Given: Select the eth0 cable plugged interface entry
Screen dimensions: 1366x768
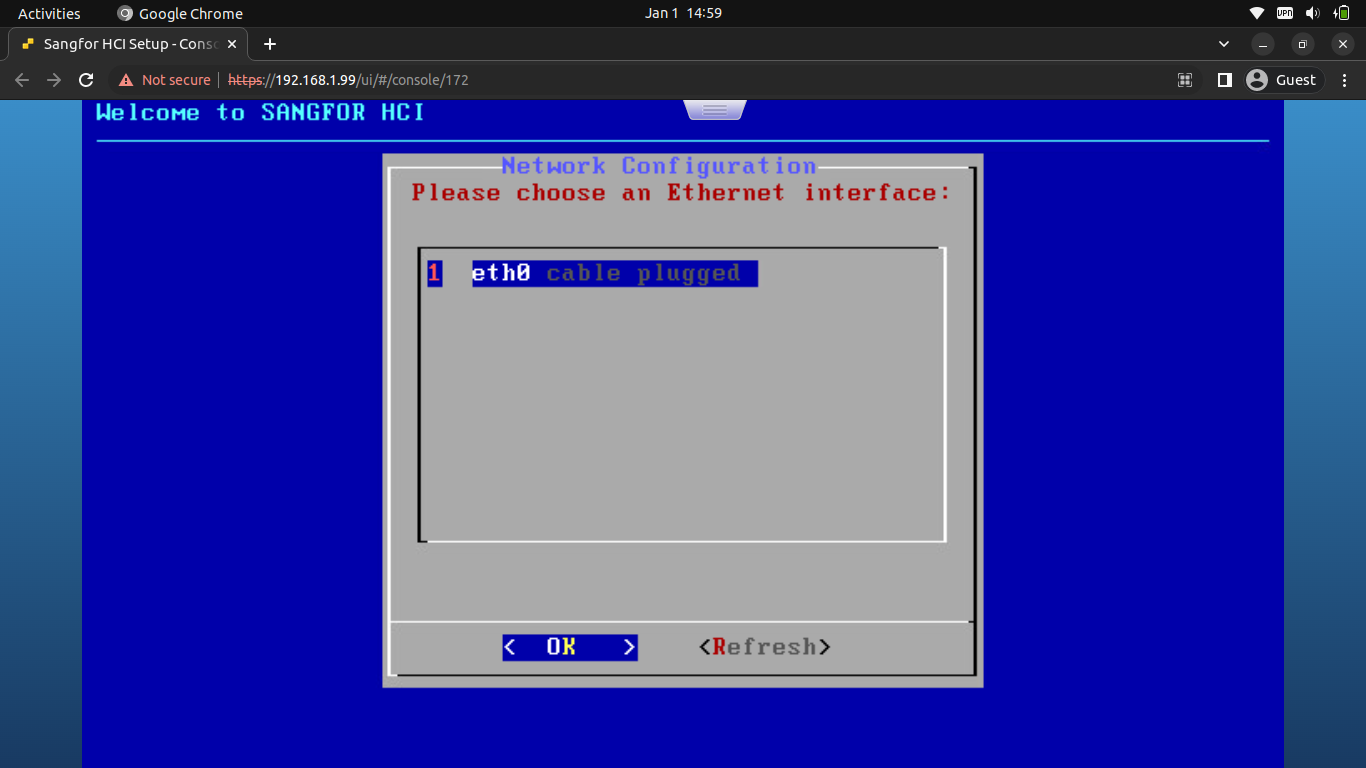Looking at the screenshot, I should [x=613, y=273].
